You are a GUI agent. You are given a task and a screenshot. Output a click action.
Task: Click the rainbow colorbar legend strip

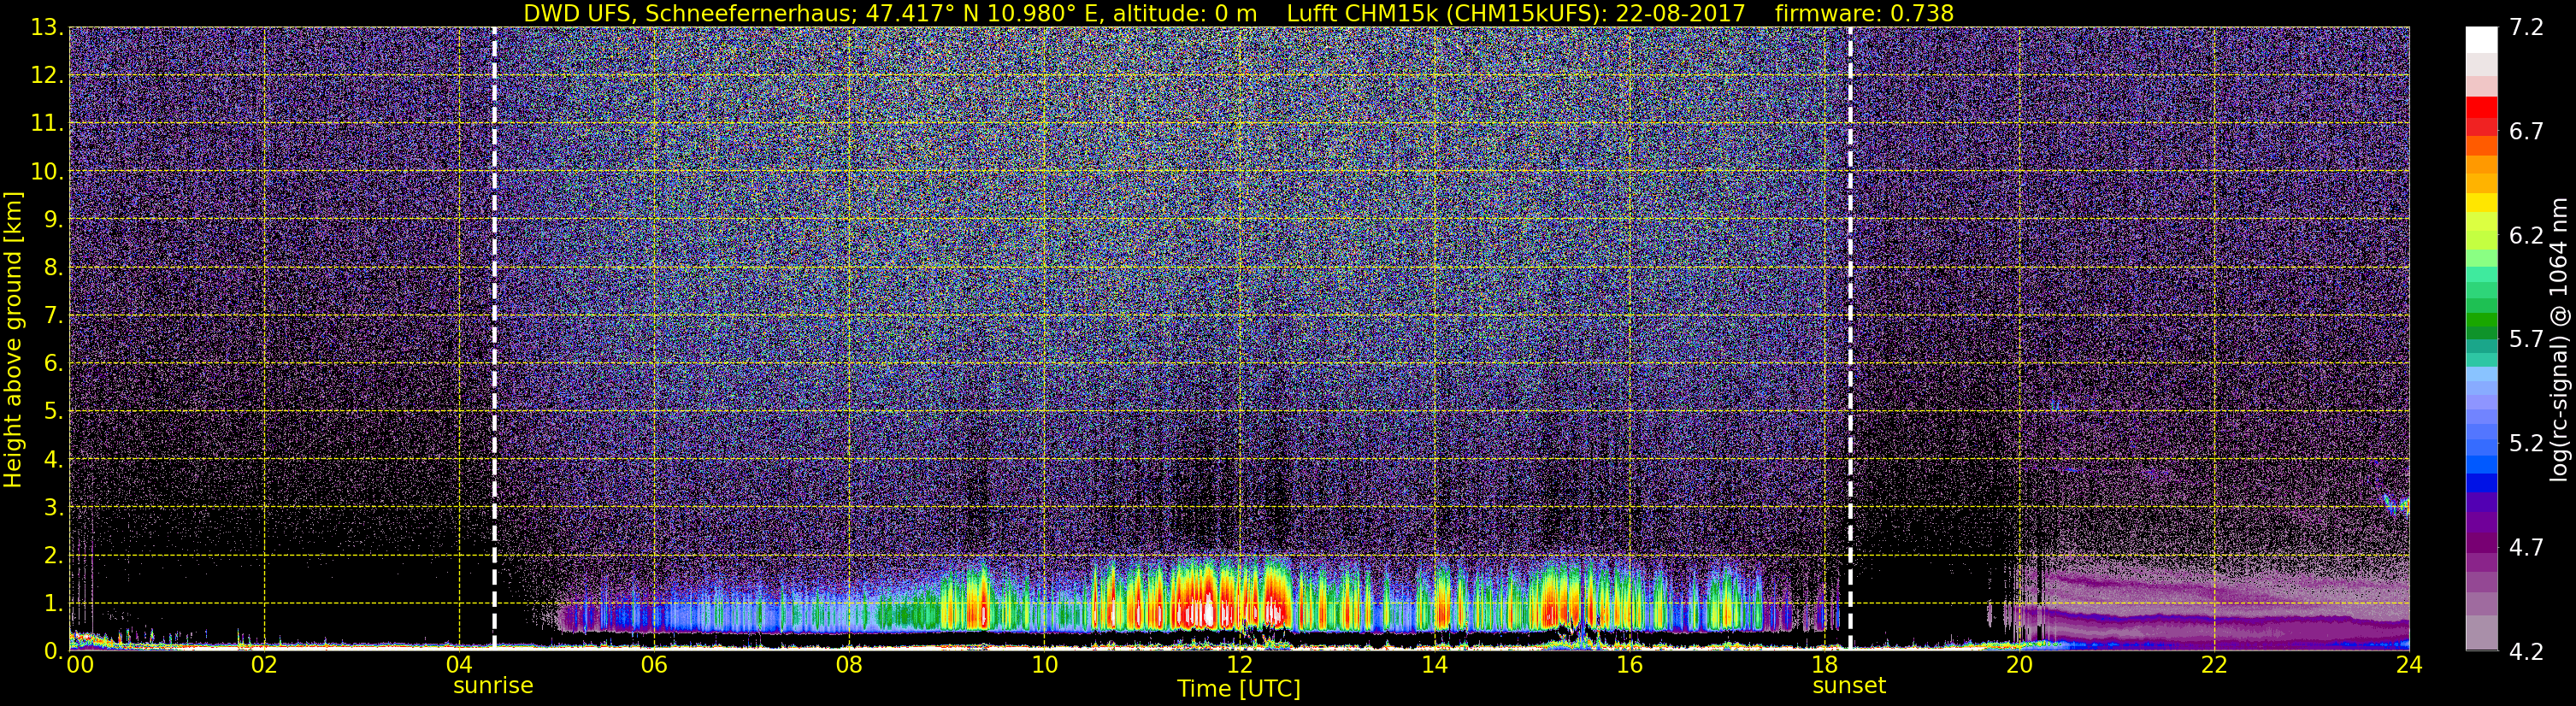click(2481, 339)
